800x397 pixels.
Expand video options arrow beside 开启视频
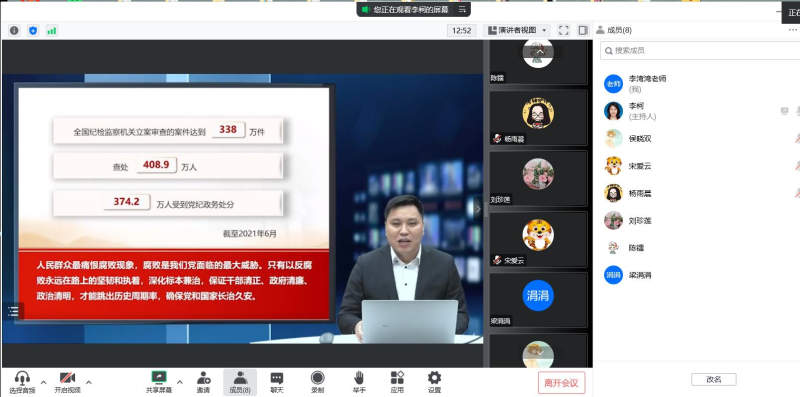coord(89,382)
